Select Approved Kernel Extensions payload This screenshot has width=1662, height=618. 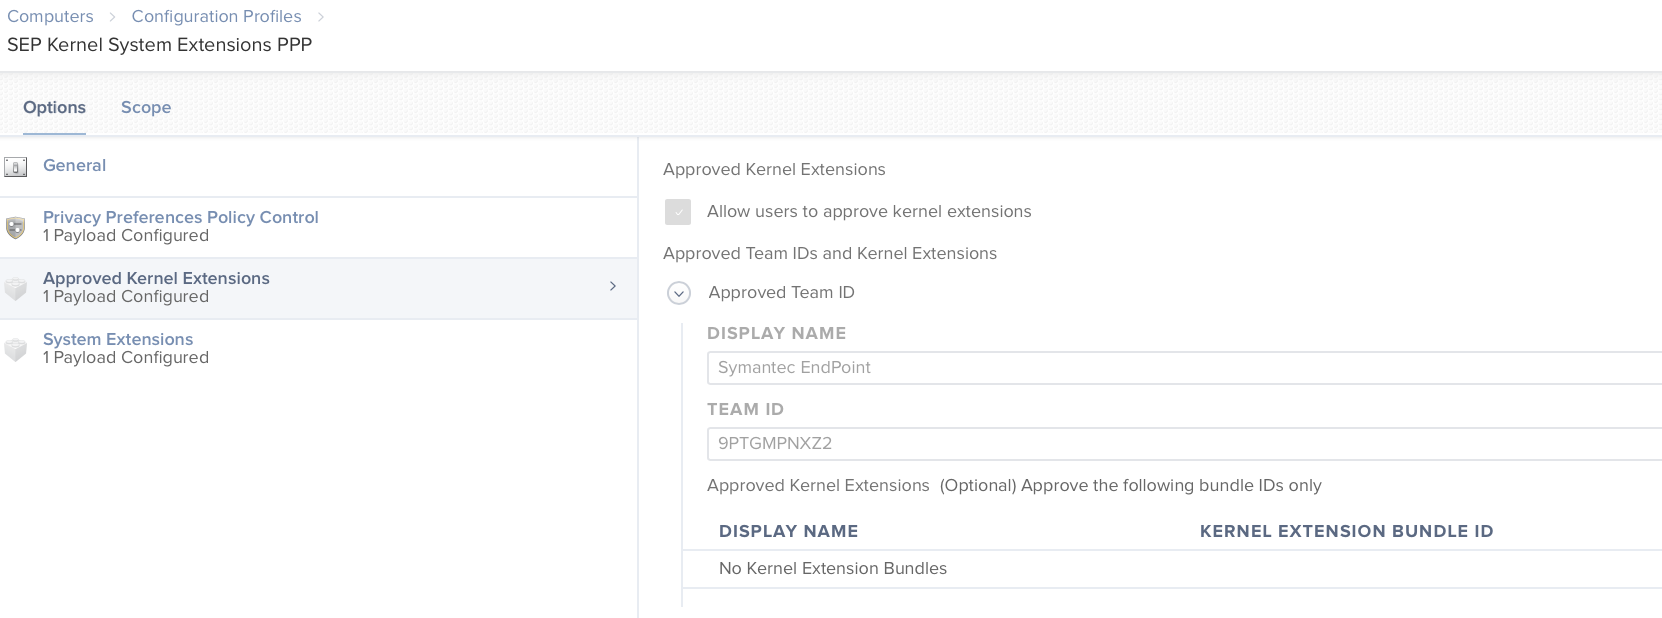click(156, 278)
